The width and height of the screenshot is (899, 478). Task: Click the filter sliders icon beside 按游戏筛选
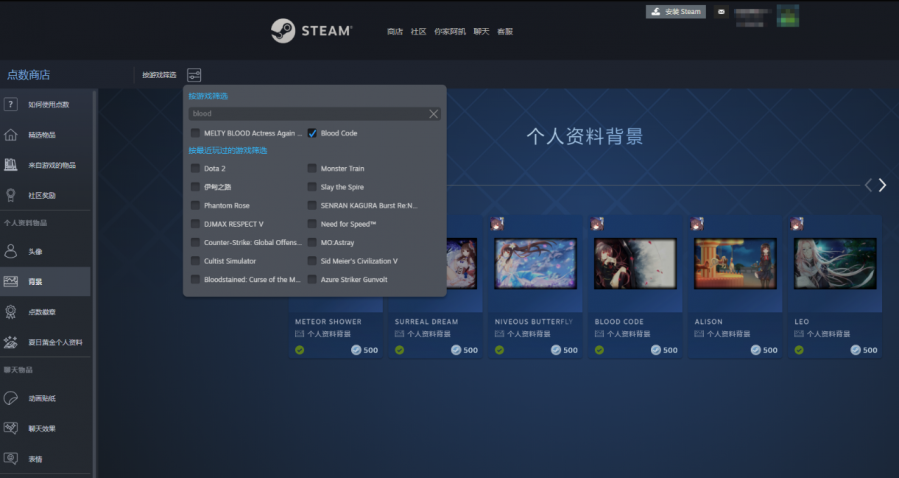pyautogui.click(x=194, y=75)
